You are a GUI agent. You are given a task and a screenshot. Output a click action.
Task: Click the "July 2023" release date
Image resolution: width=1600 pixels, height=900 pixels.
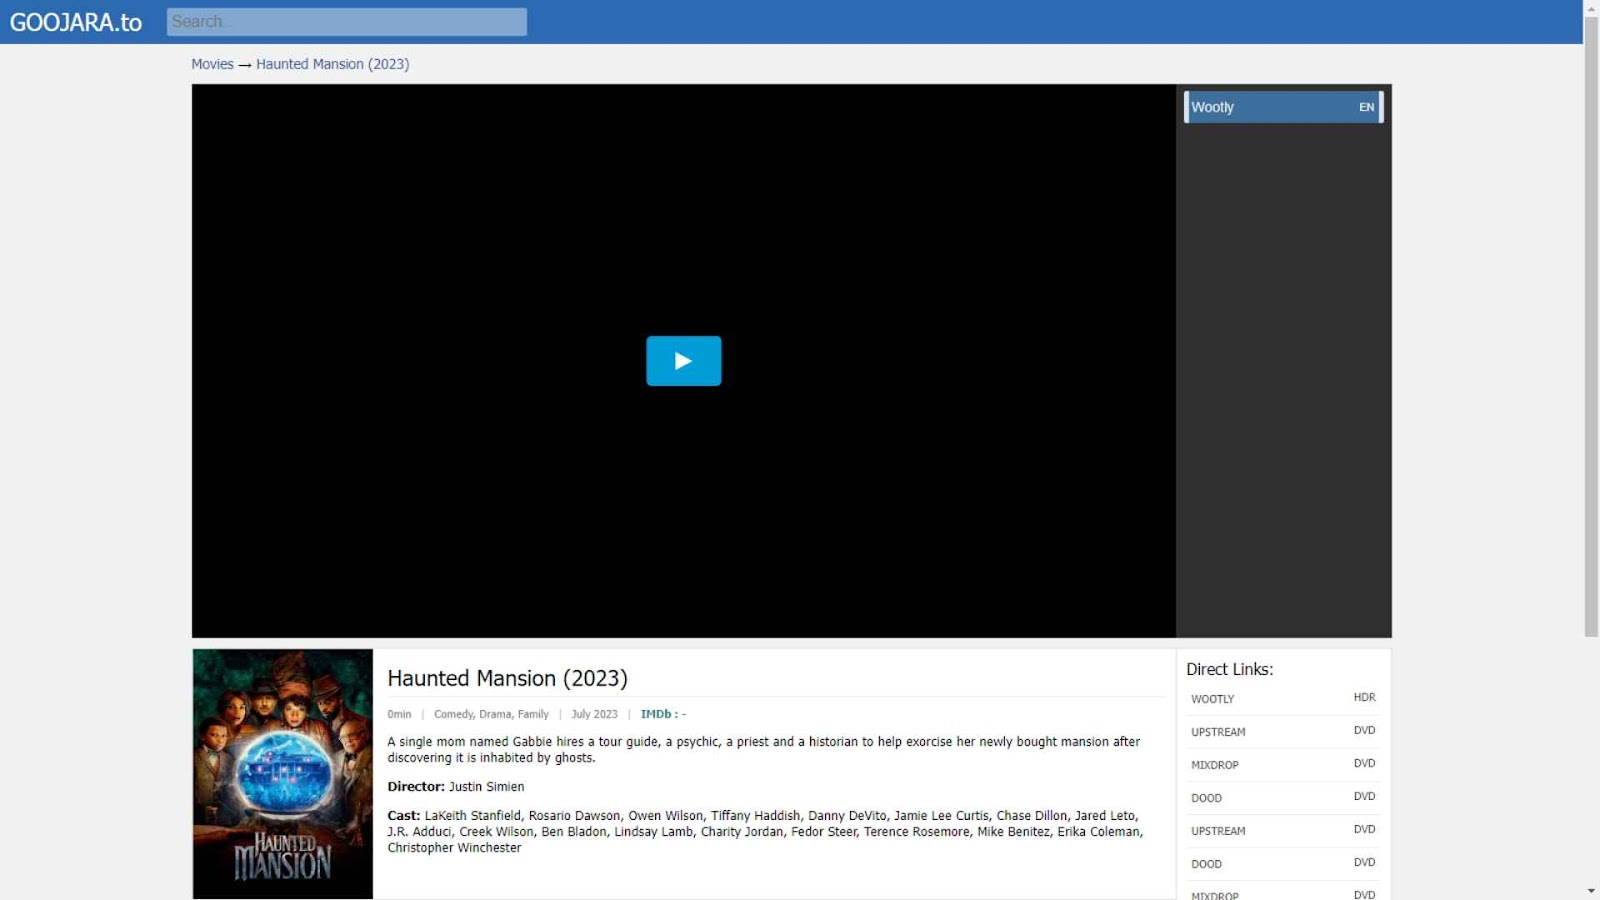tap(594, 714)
